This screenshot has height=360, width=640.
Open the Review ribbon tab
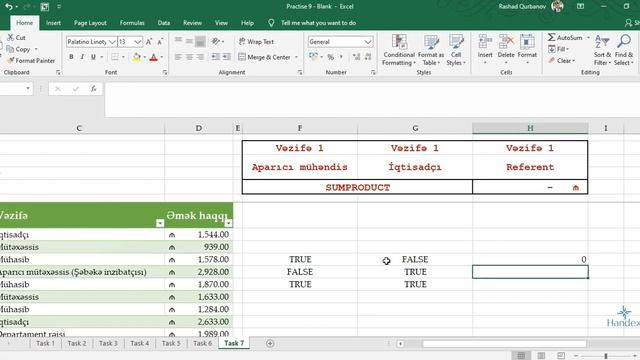[192, 23]
